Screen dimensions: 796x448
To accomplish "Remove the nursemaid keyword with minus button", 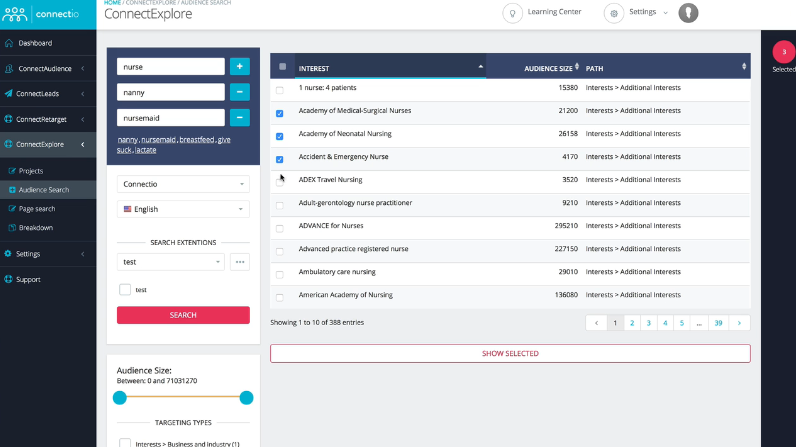I will (x=240, y=117).
